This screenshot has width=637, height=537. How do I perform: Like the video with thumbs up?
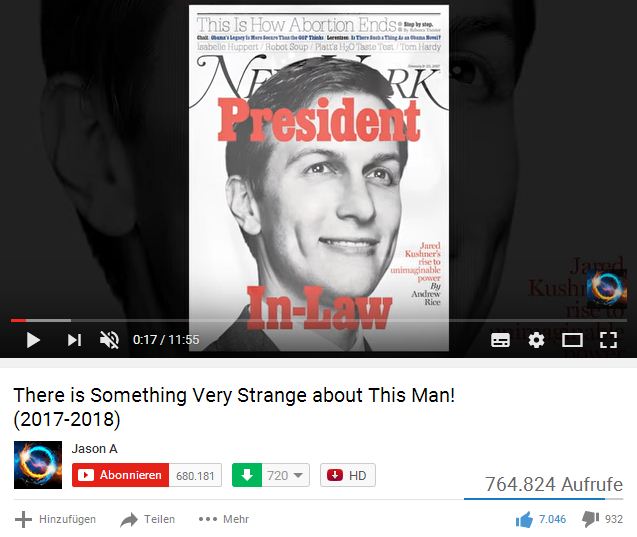tap(541, 519)
